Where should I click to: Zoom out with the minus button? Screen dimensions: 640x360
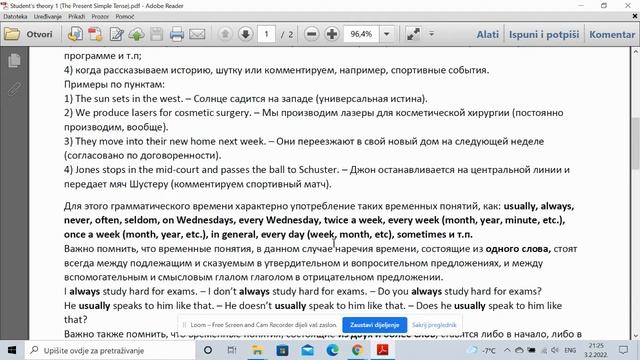point(311,34)
